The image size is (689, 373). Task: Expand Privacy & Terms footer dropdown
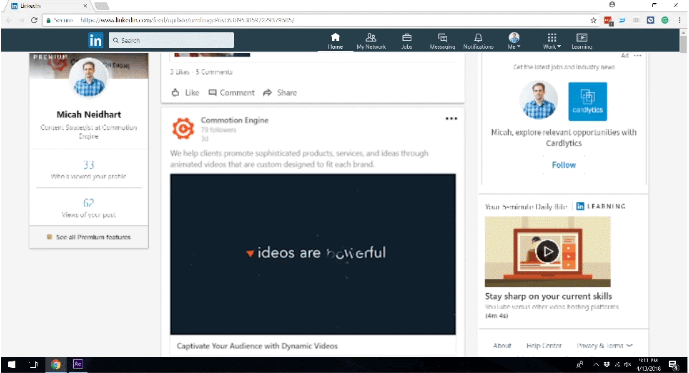click(x=604, y=345)
